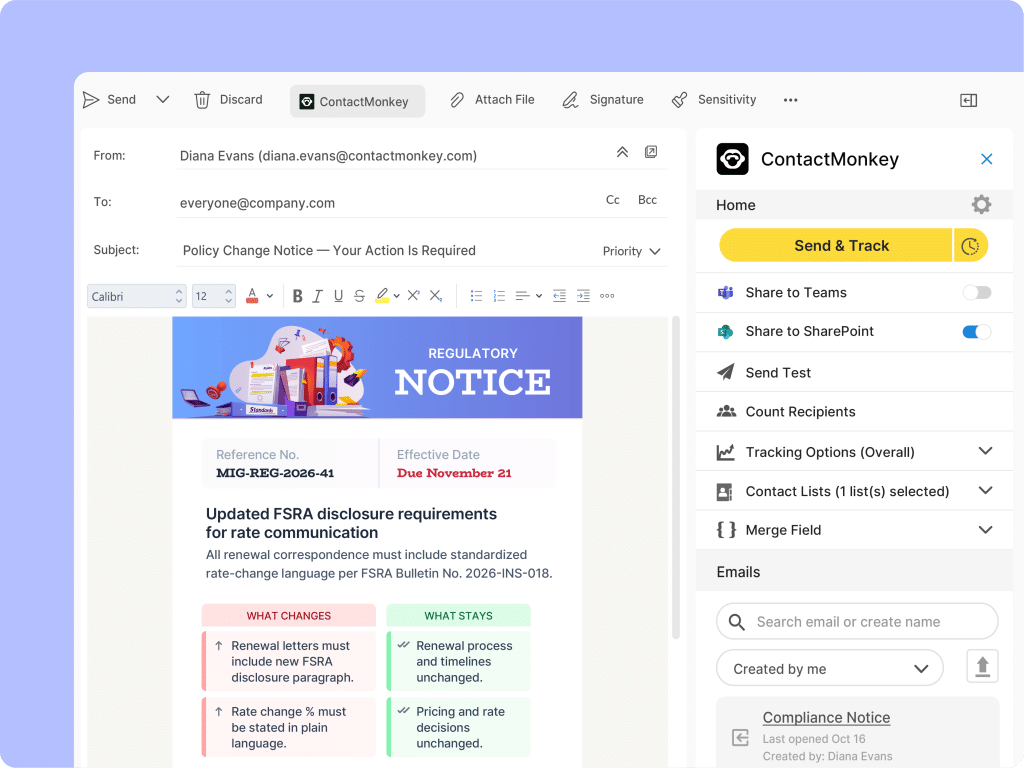1024x768 pixels.
Task: Click the strikethrough formatting icon
Action: click(359, 296)
